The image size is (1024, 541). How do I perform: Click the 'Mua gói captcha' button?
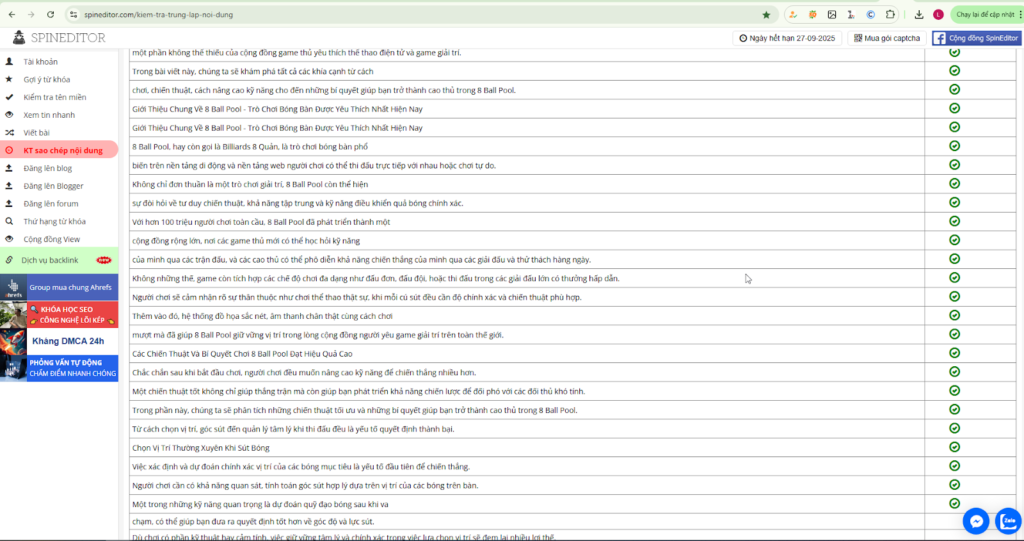[887, 38]
